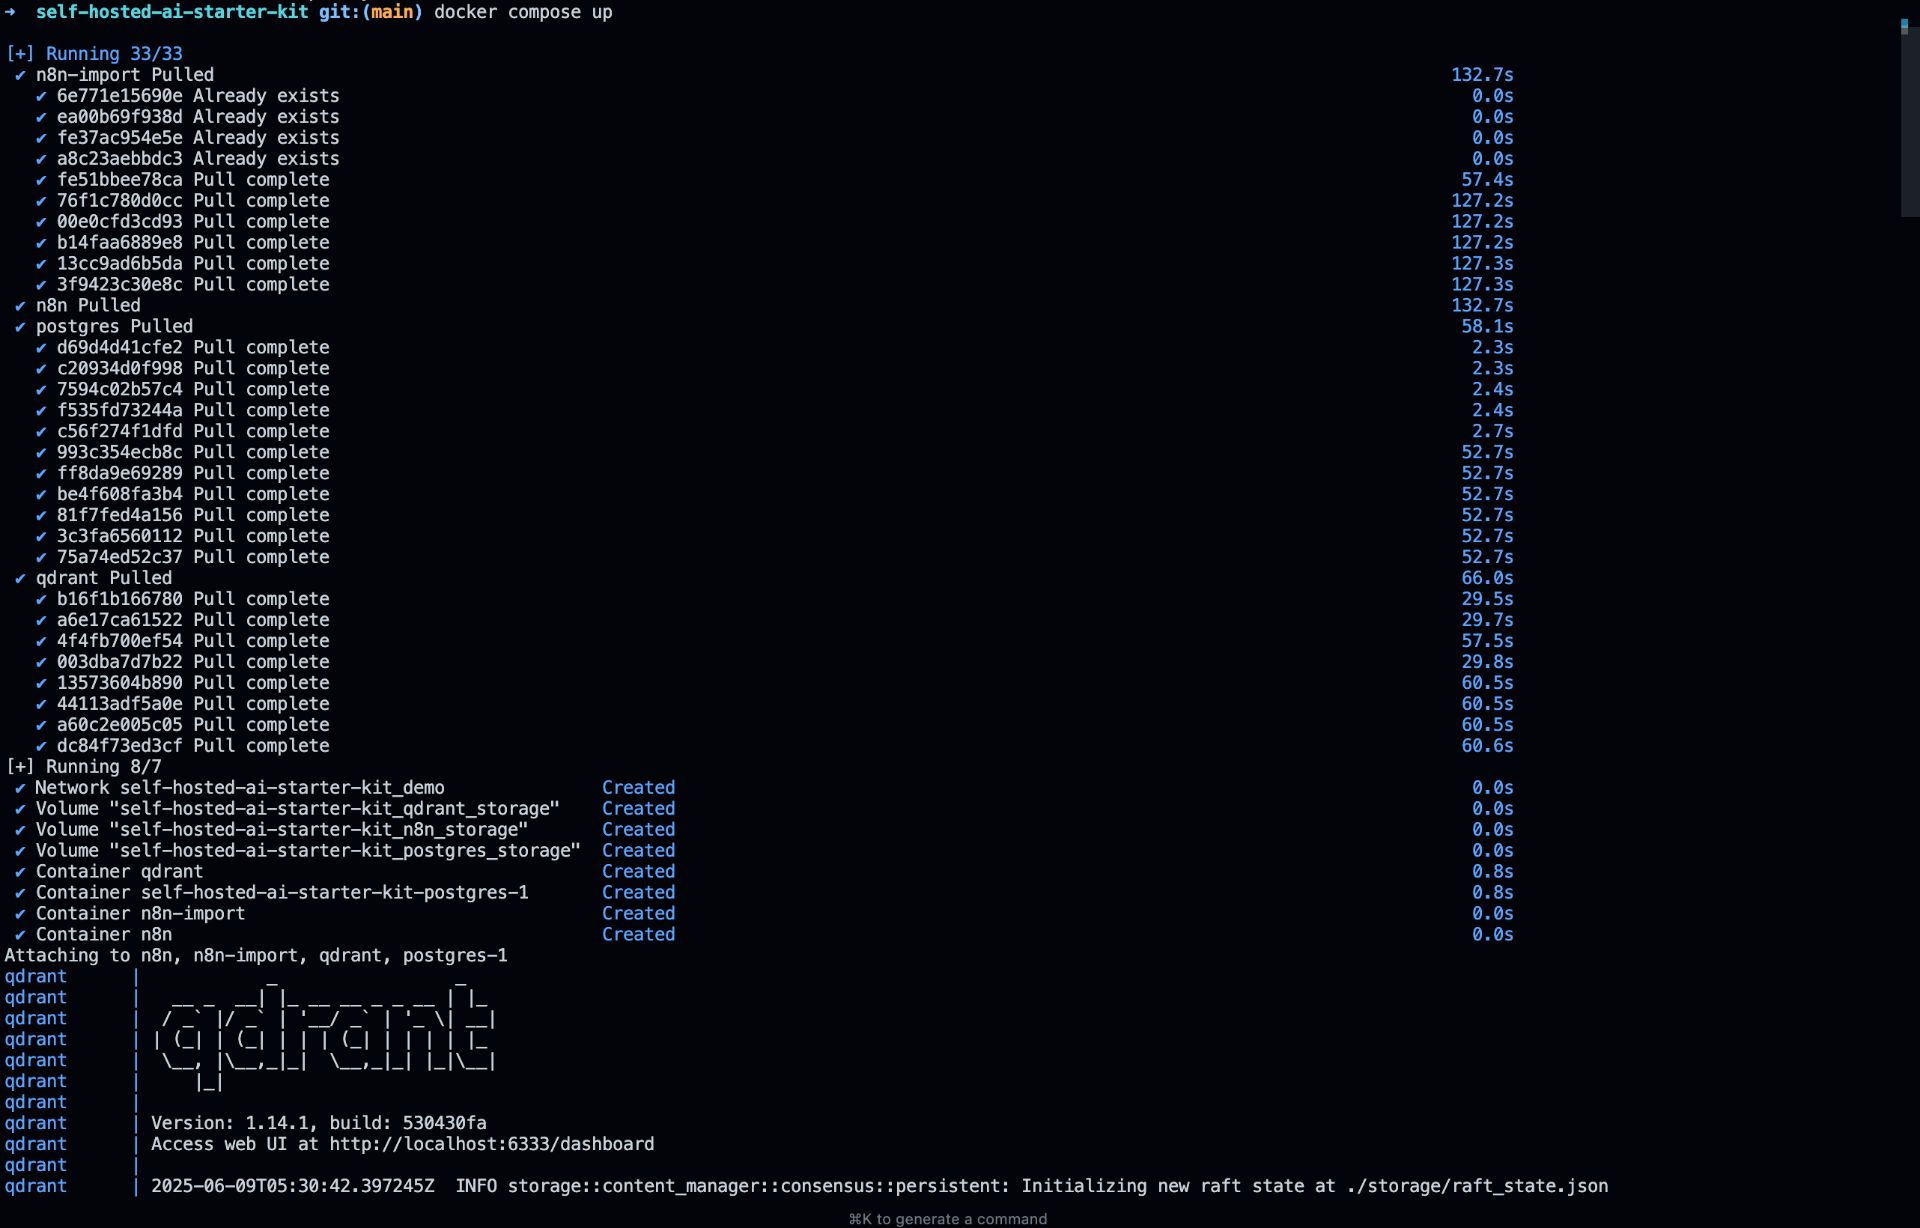
Task: Click './storage/raft_state.json' path text
Action: 1477,1188
